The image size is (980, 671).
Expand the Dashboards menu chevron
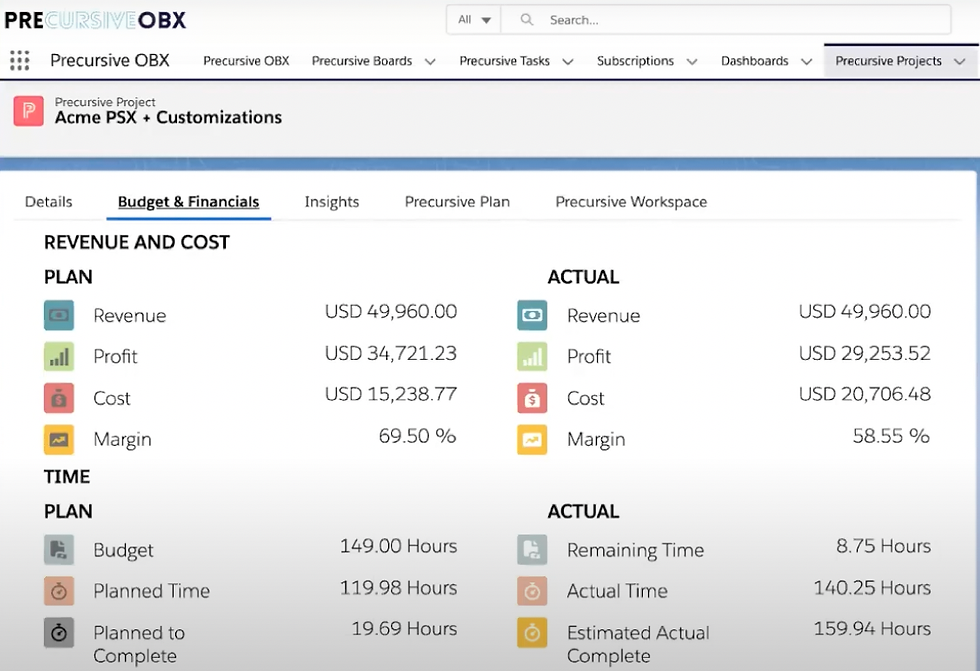tap(806, 61)
